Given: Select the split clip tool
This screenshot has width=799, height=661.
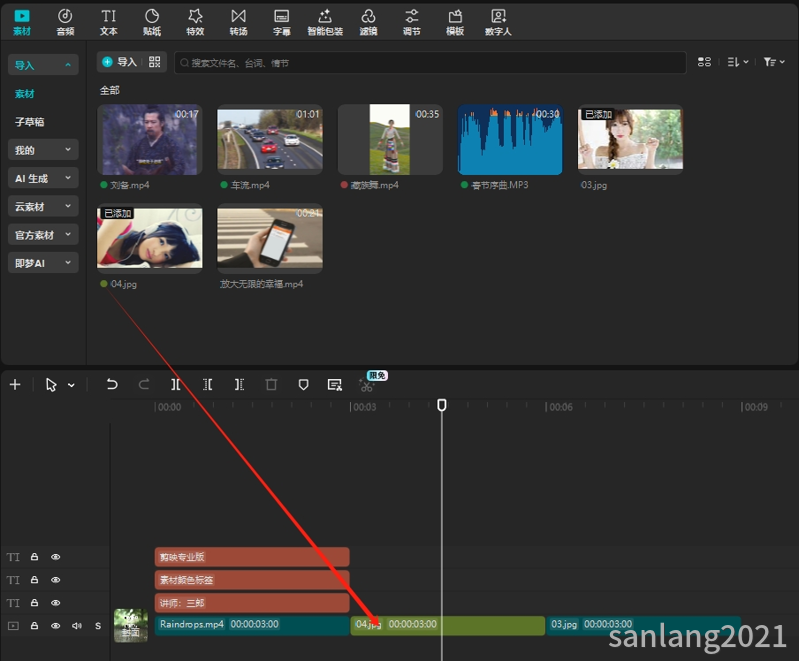Looking at the screenshot, I should [x=175, y=384].
